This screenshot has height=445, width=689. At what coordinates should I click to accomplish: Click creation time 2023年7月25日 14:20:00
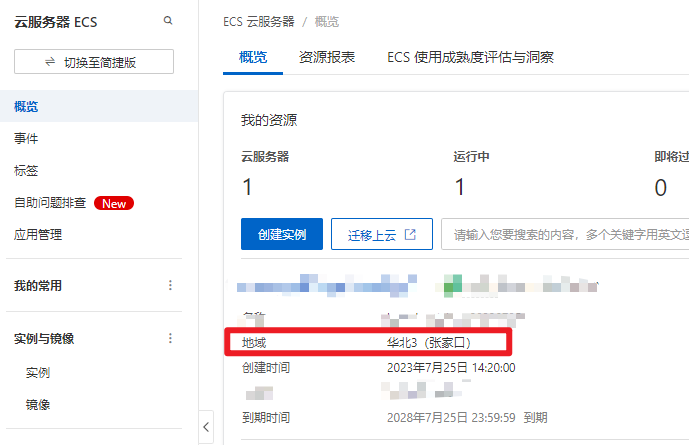451,367
